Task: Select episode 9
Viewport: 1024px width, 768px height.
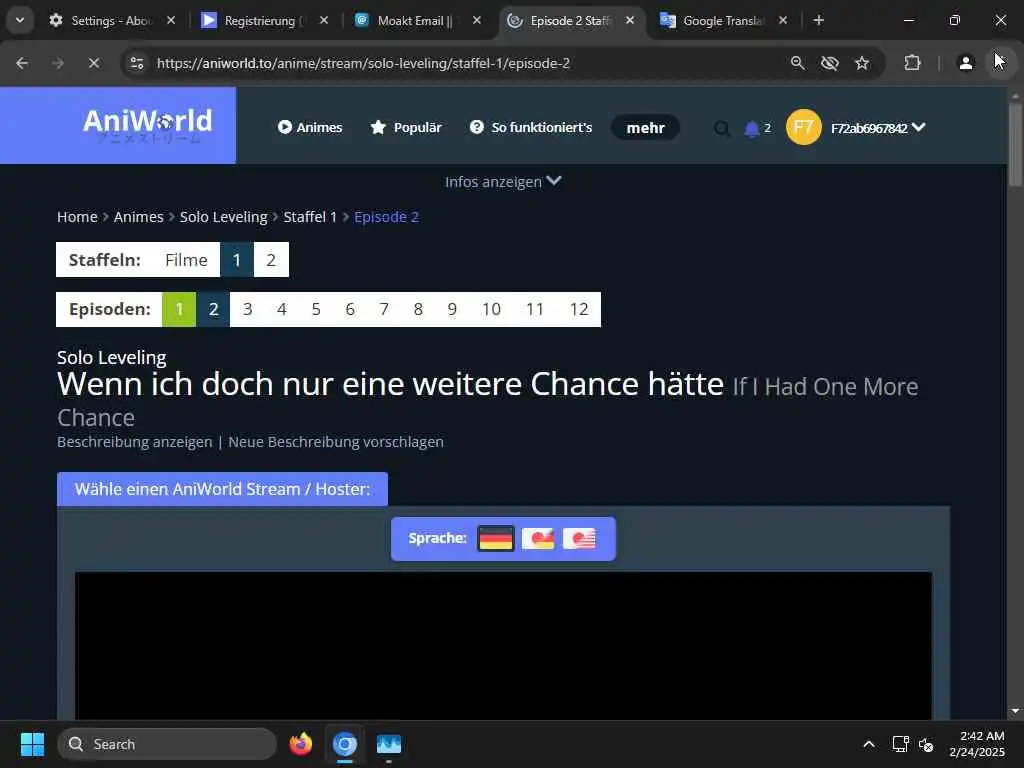Action: click(452, 310)
